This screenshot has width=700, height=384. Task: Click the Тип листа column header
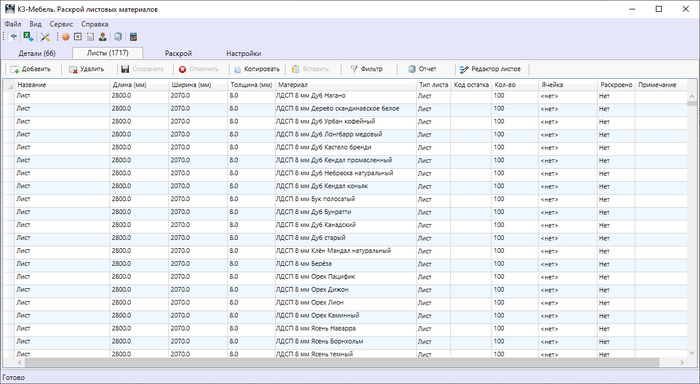pyautogui.click(x=433, y=85)
